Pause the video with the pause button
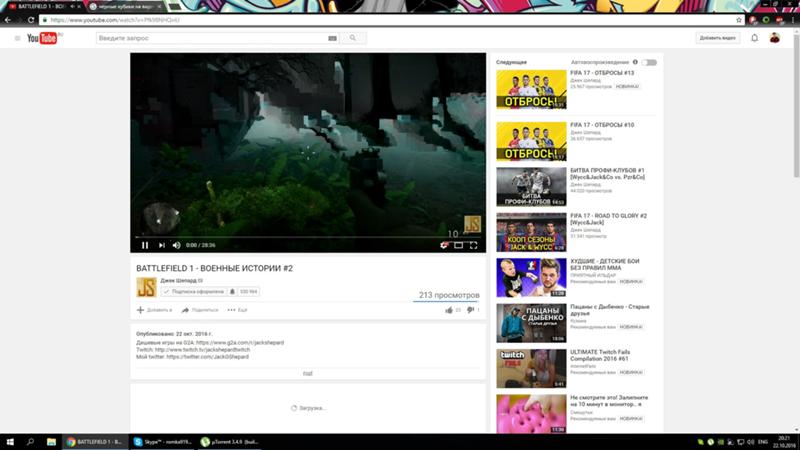The width and height of the screenshot is (800, 450). click(145, 245)
